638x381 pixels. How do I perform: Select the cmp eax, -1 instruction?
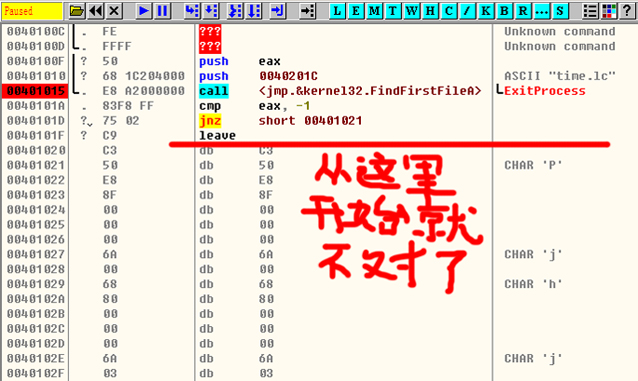point(254,106)
